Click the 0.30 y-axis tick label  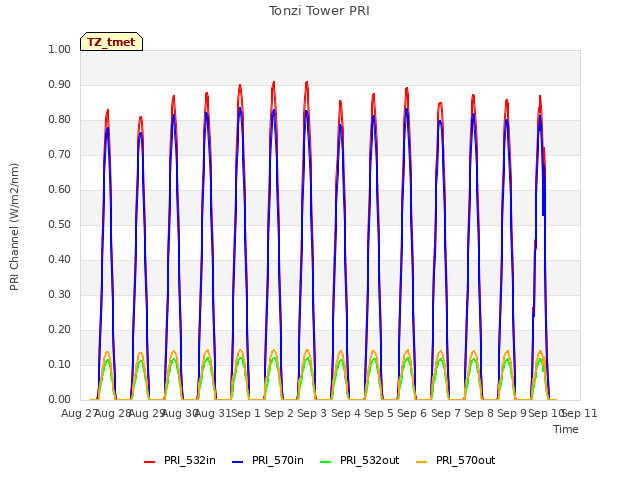coord(60,295)
